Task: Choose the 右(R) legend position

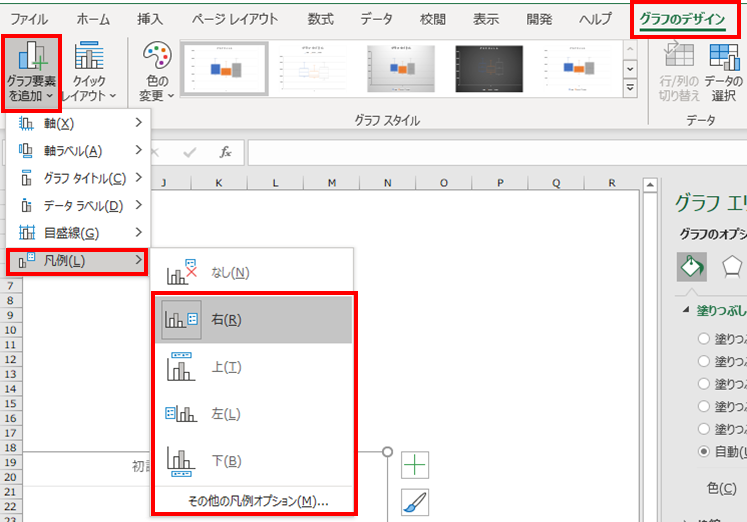Action: coord(253,320)
